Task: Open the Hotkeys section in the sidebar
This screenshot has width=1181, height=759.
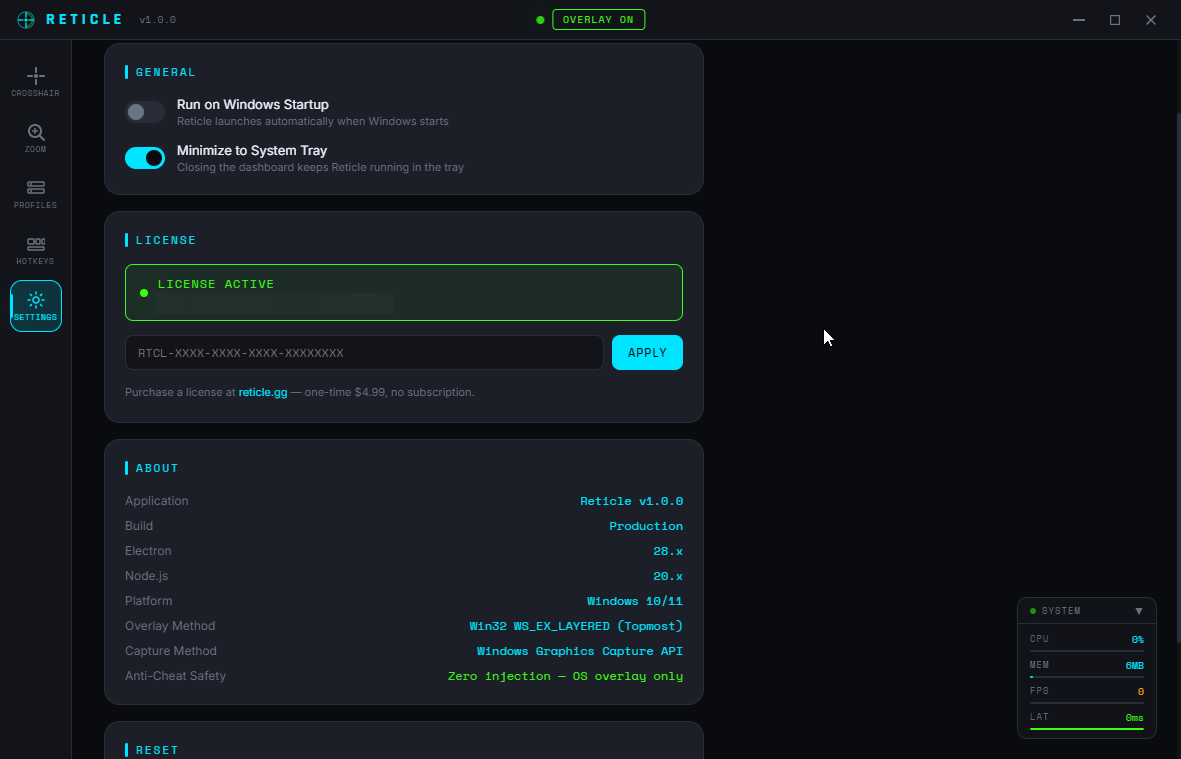Action: click(x=35, y=251)
